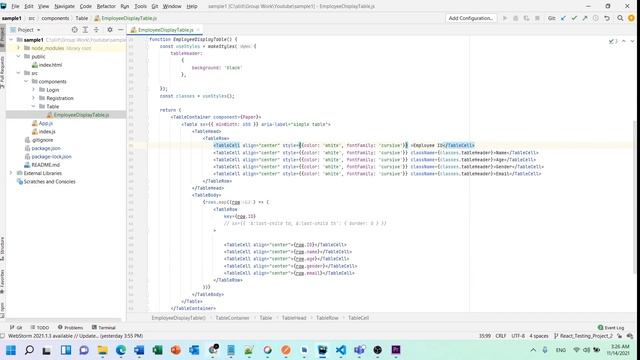Image resolution: width=640 pixels, height=360 pixels.
Task: Click the debug bug icon in toolbar
Action: click(x=516, y=18)
